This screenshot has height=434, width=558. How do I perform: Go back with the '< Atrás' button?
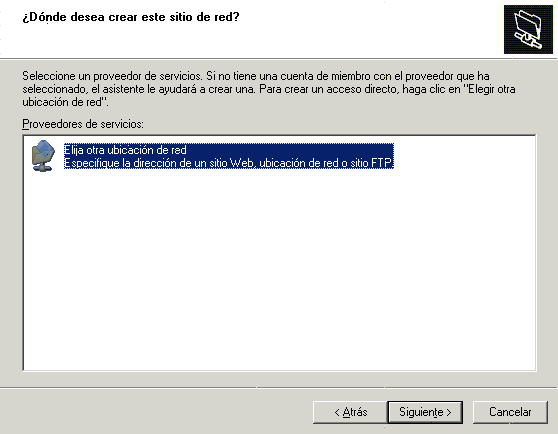coord(351,412)
